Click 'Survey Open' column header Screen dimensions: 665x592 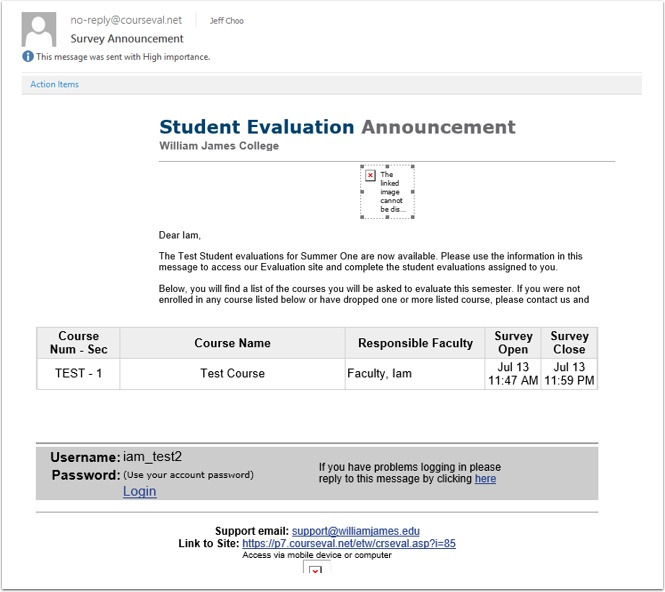(x=513, y=343)
